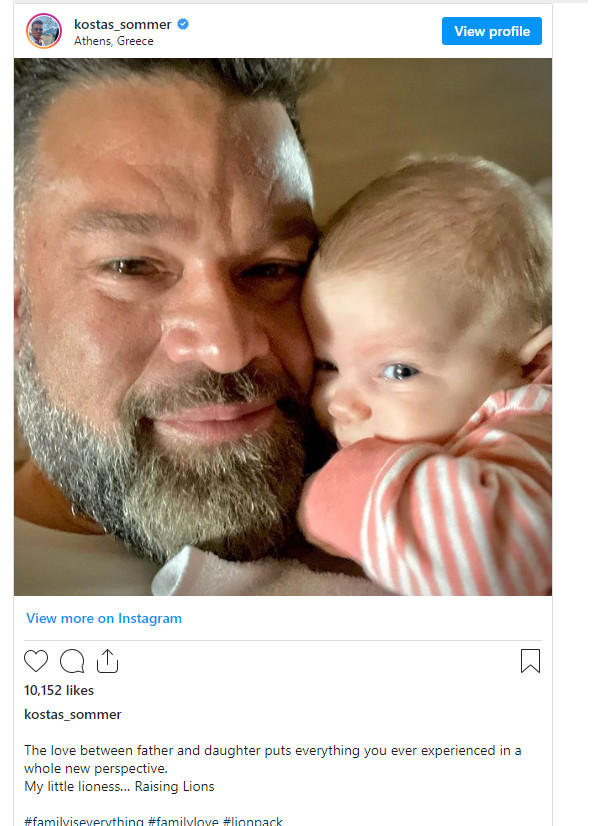
Task: Open comments via the speech bubble icon
Action: [72, 661]
